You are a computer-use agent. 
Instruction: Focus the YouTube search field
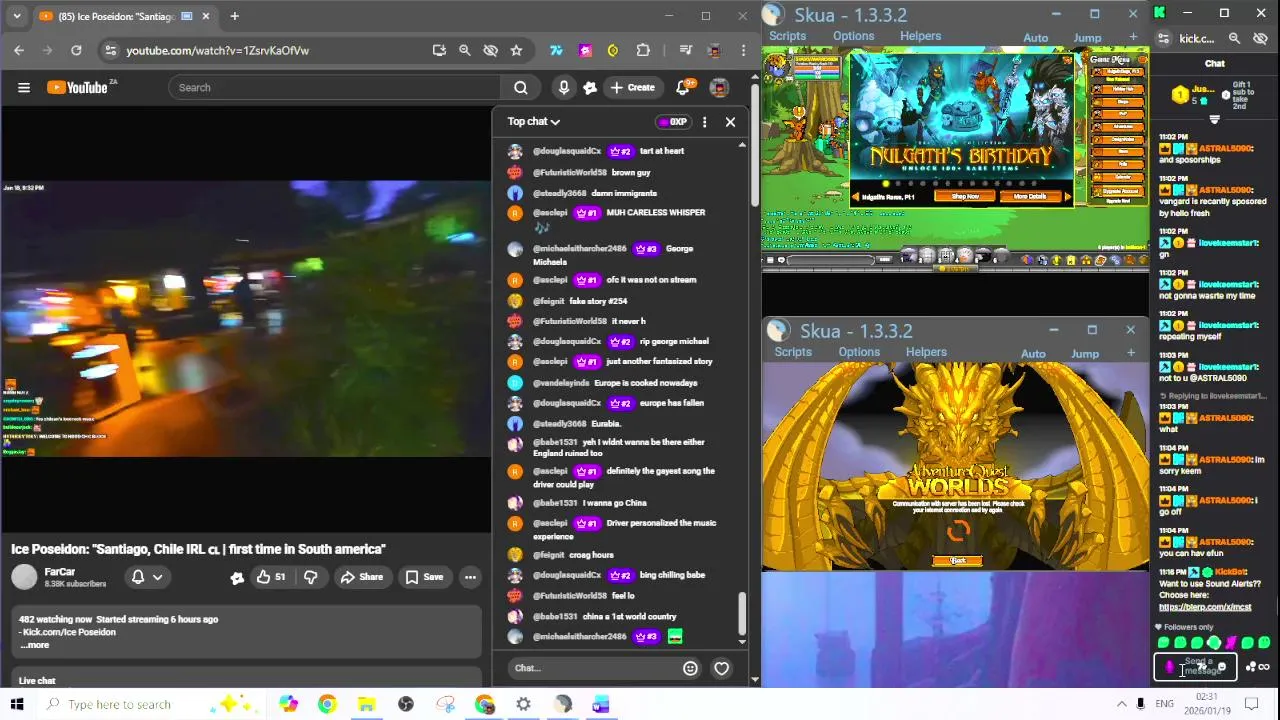point(334,87)
